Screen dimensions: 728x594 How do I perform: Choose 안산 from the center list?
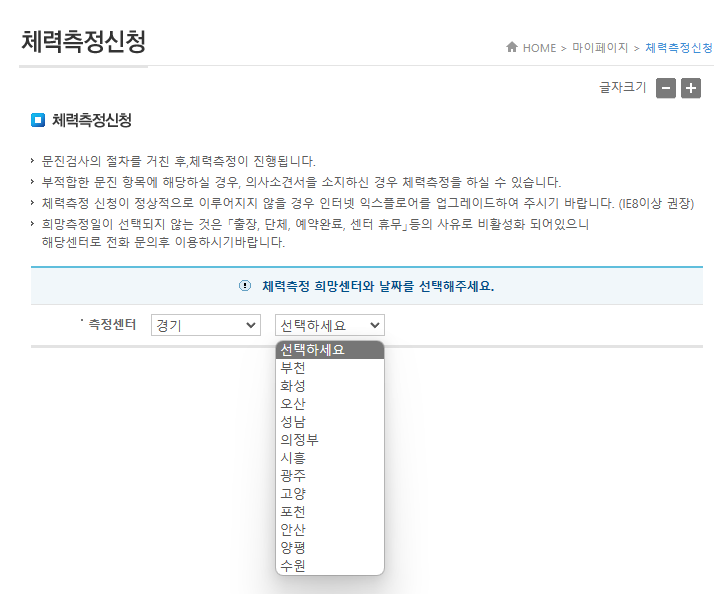click(x=330, y=529)
